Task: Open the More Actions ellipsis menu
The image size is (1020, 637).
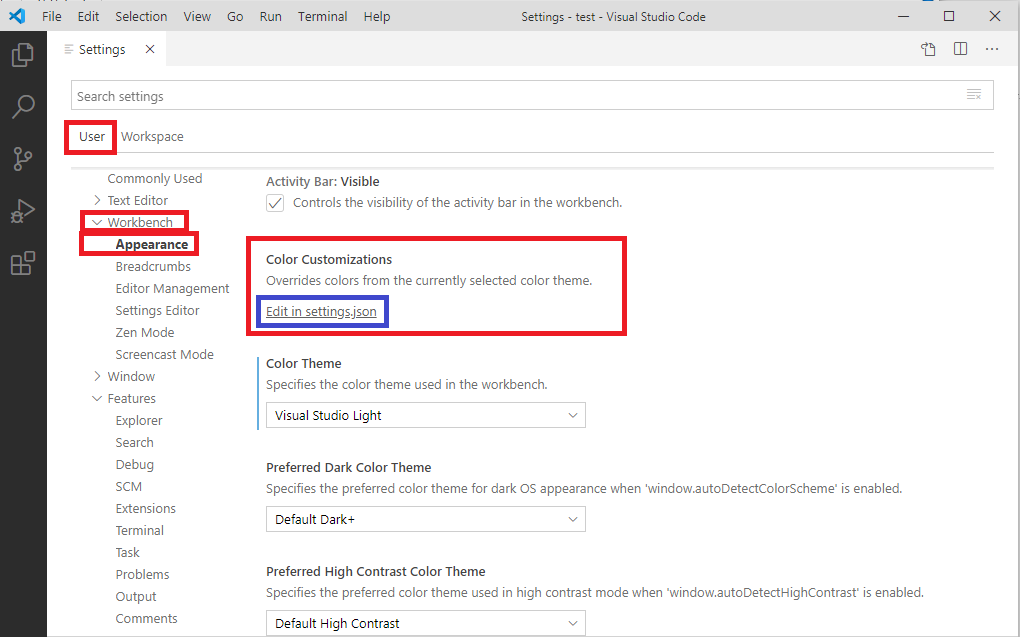Action: [991, 49]
